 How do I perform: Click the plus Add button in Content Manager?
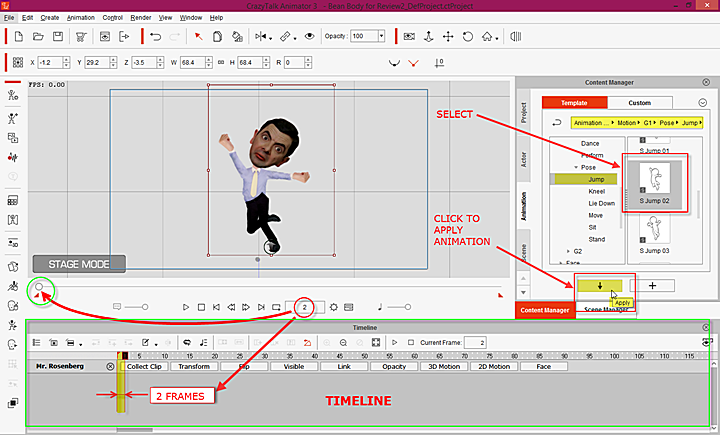[652, 286]
